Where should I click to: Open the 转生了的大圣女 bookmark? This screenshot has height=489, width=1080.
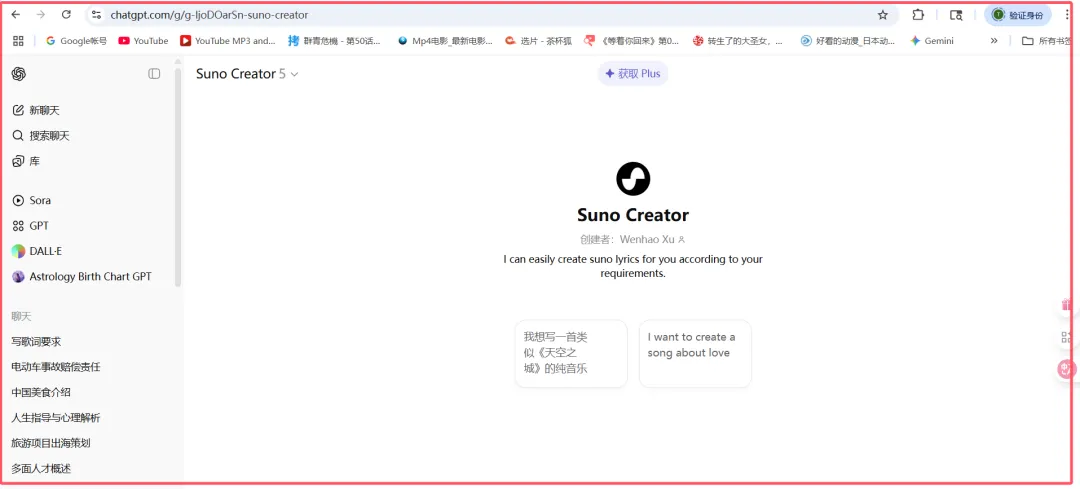click(x=738, y=41)
